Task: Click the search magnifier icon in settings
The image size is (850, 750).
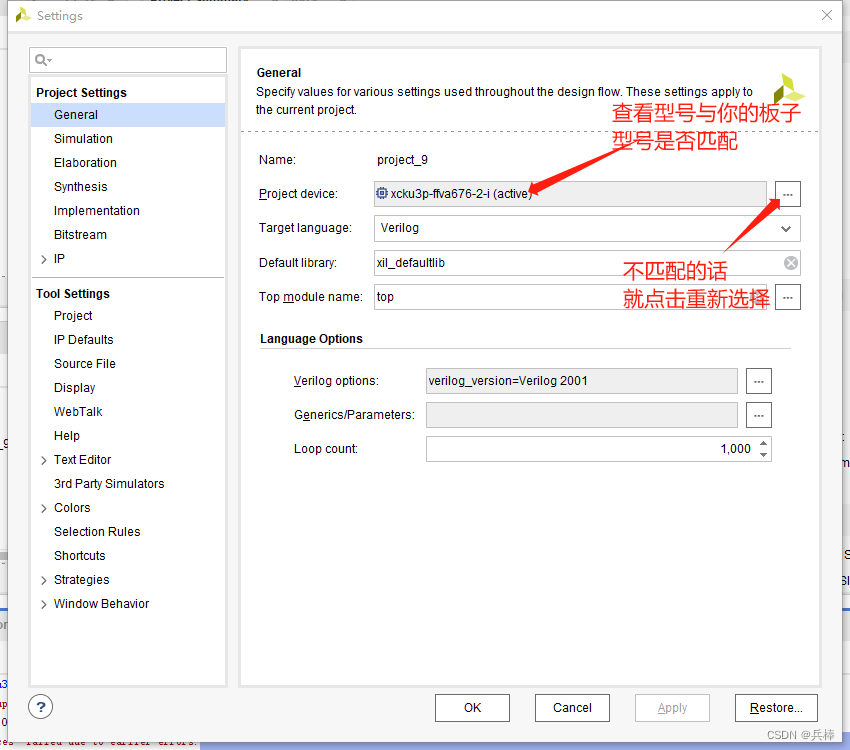Action: click(x=43, y=60)
